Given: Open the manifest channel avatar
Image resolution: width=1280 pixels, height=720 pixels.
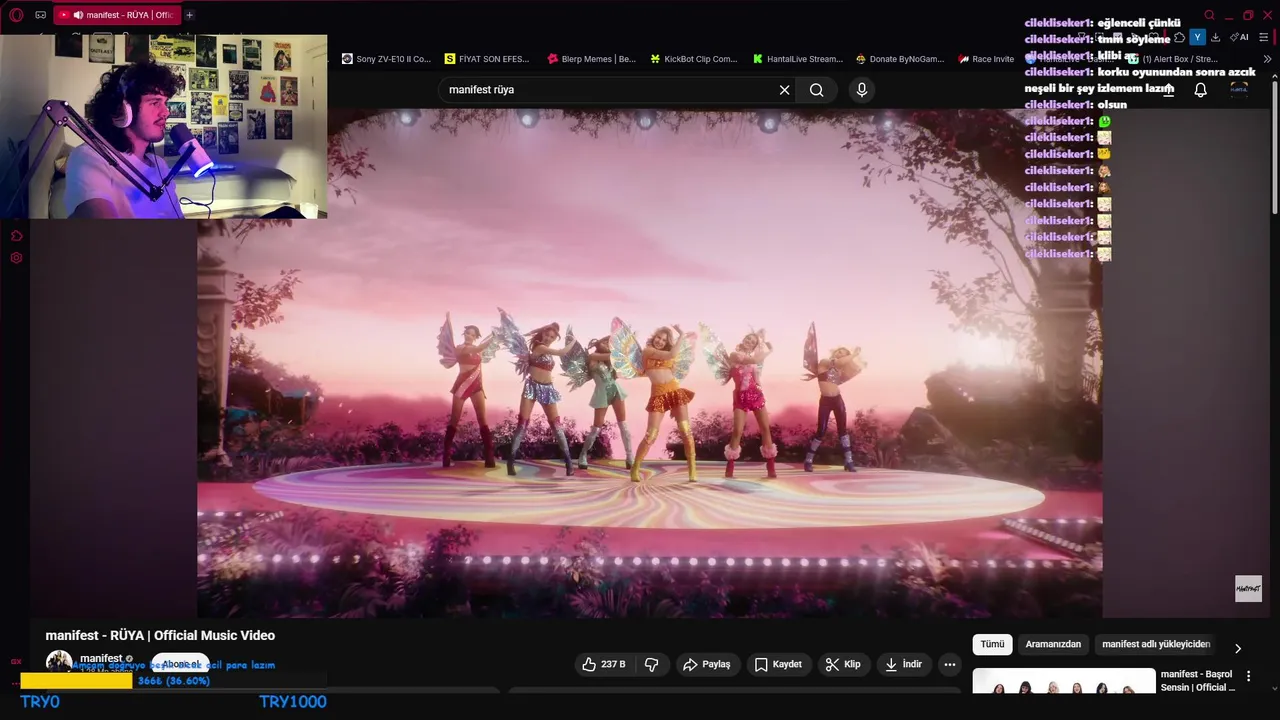Looking at the screenshot, I should 59,661.
